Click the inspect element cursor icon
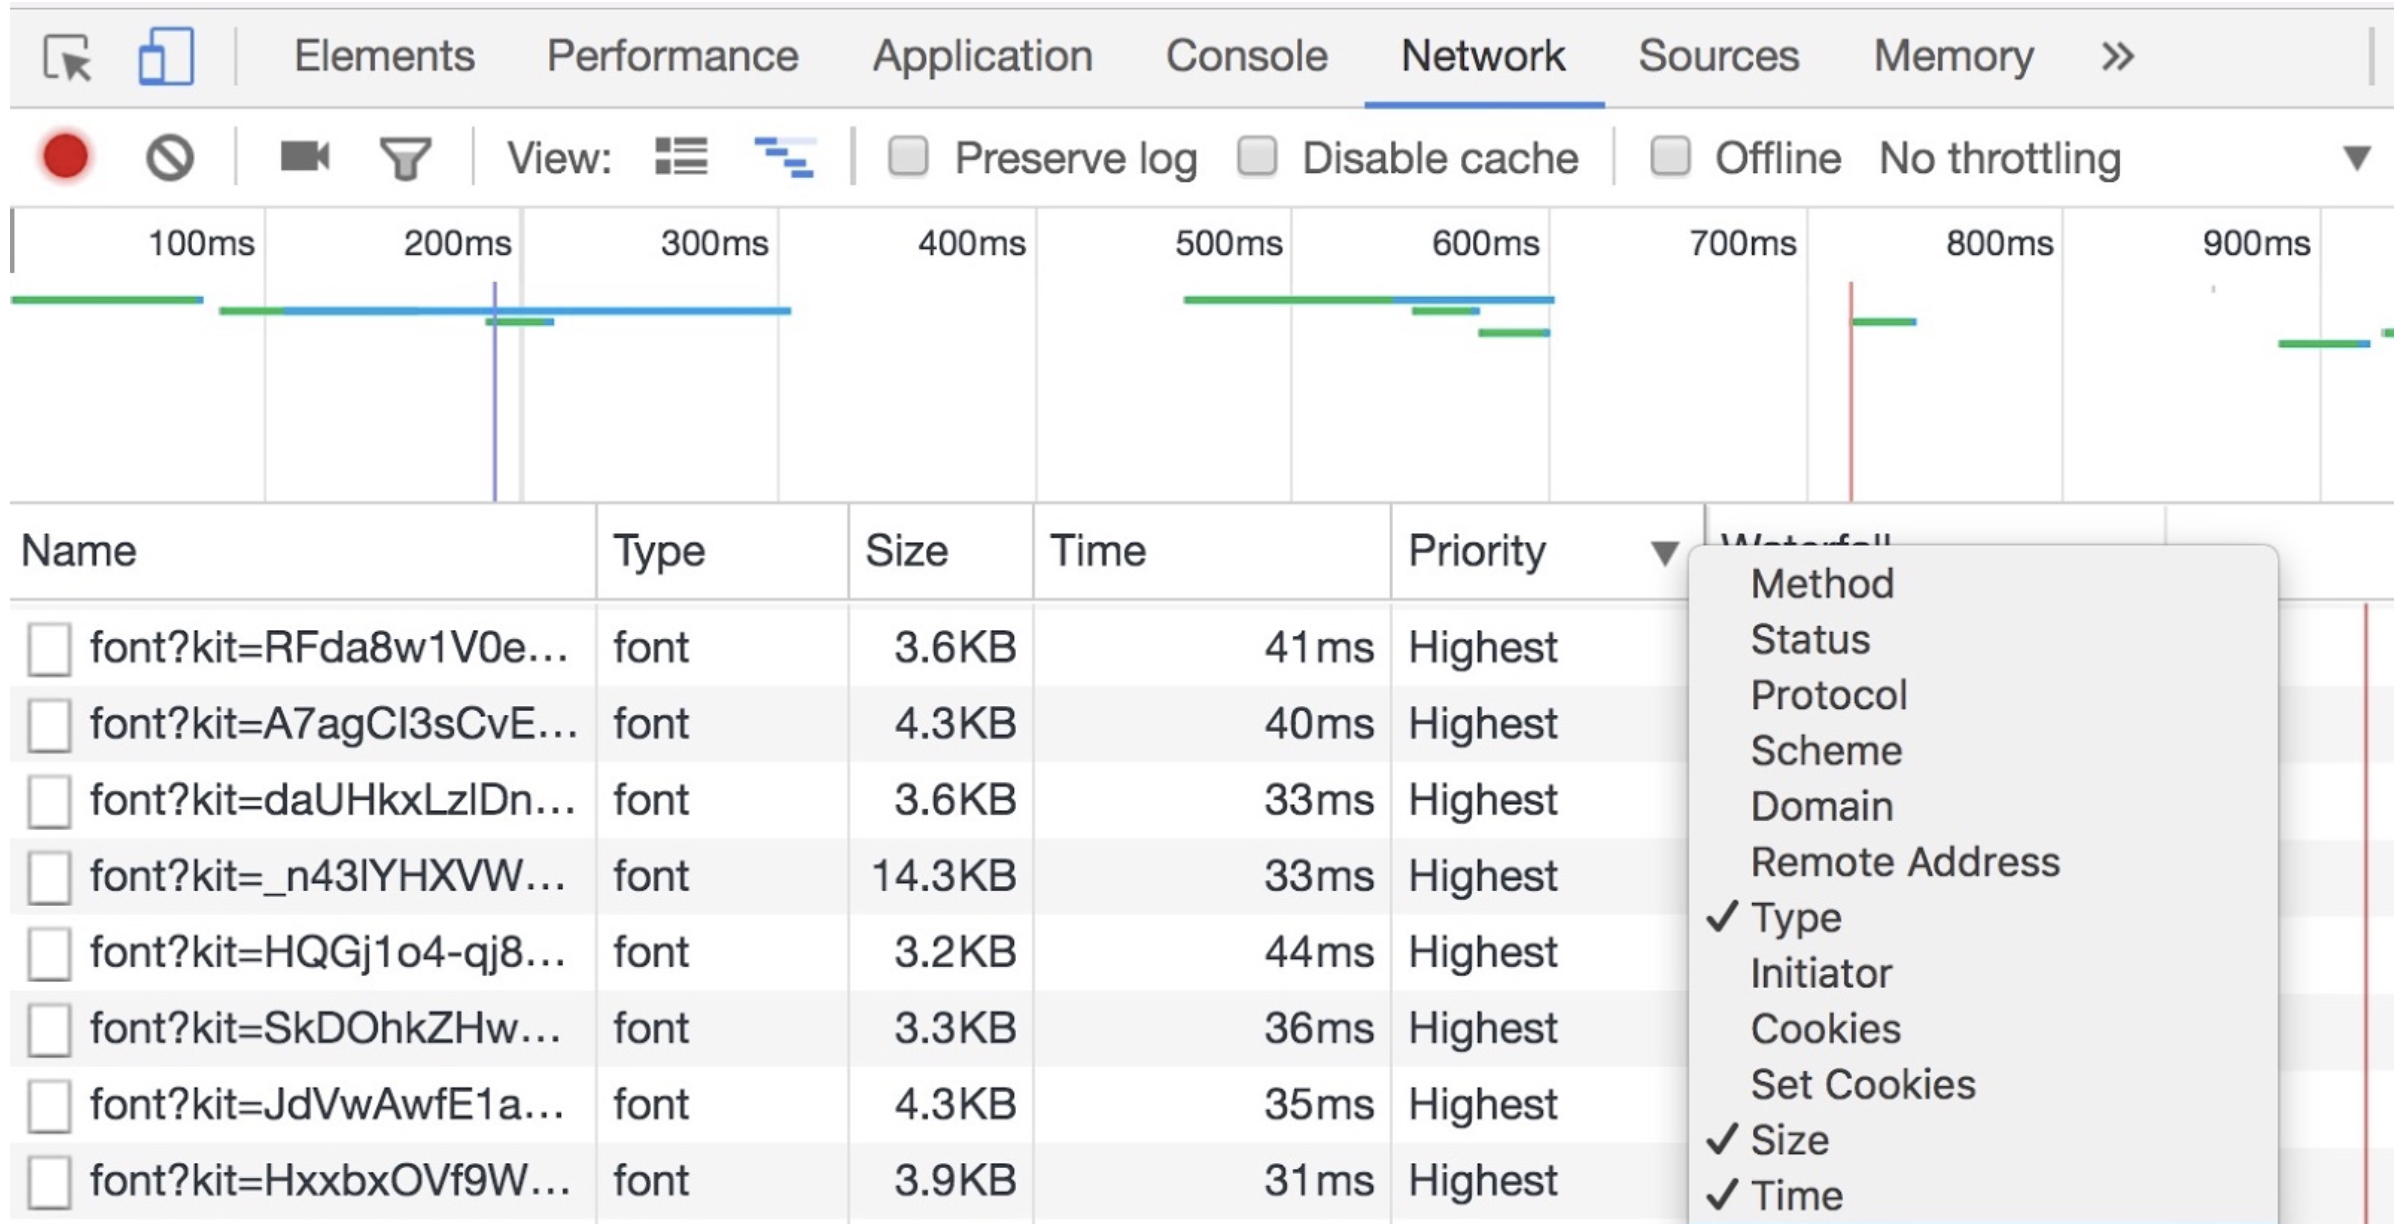This screenshot has width=2396, height=1224. 67,57
